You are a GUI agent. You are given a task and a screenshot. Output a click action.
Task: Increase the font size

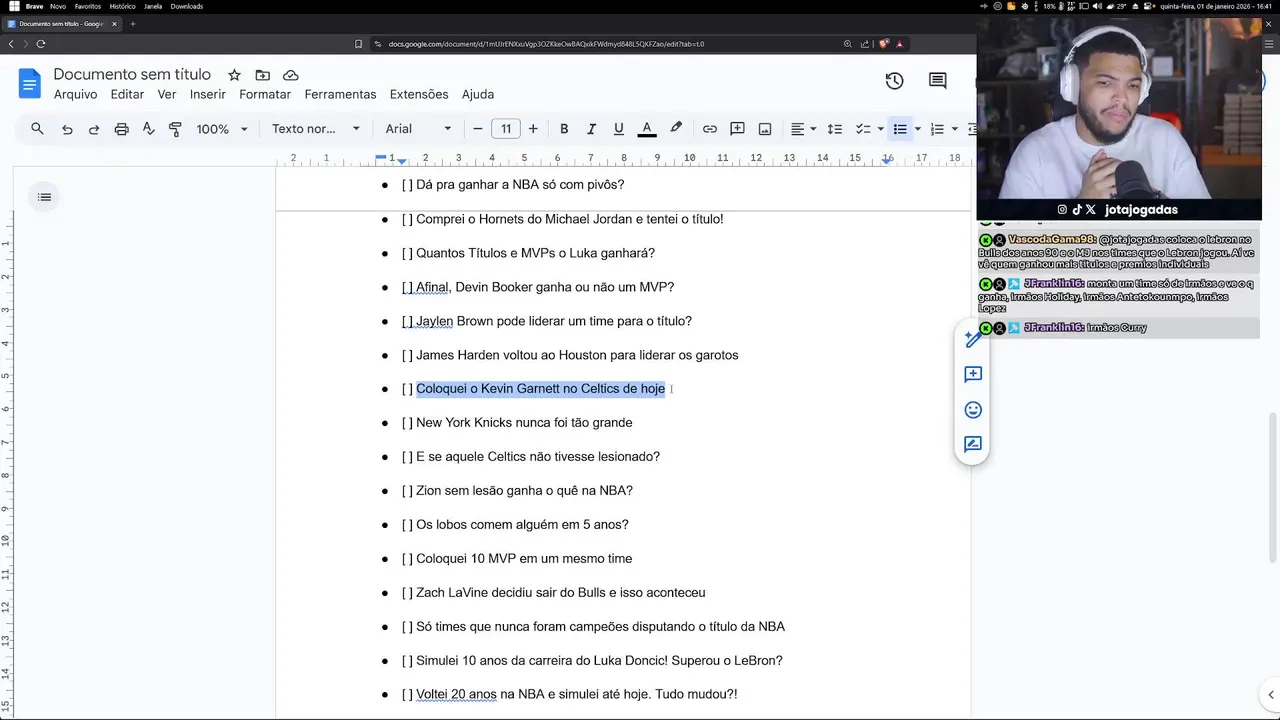pos(533,129)
